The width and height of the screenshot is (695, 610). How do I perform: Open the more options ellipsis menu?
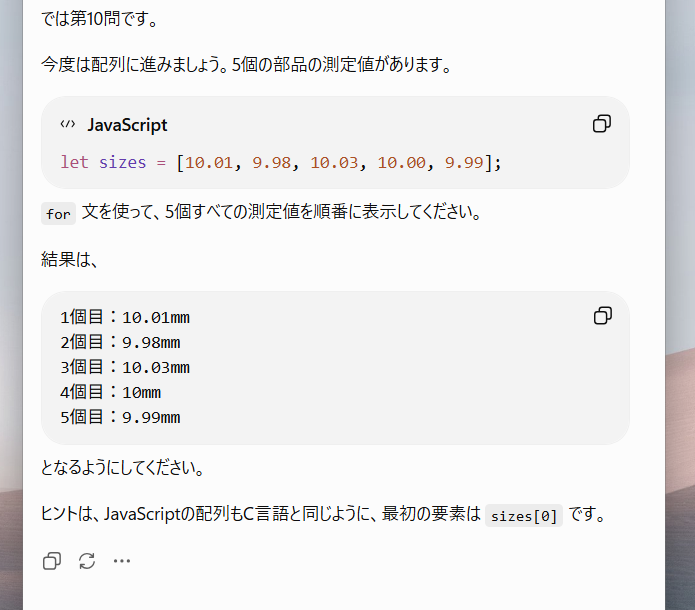121,561
